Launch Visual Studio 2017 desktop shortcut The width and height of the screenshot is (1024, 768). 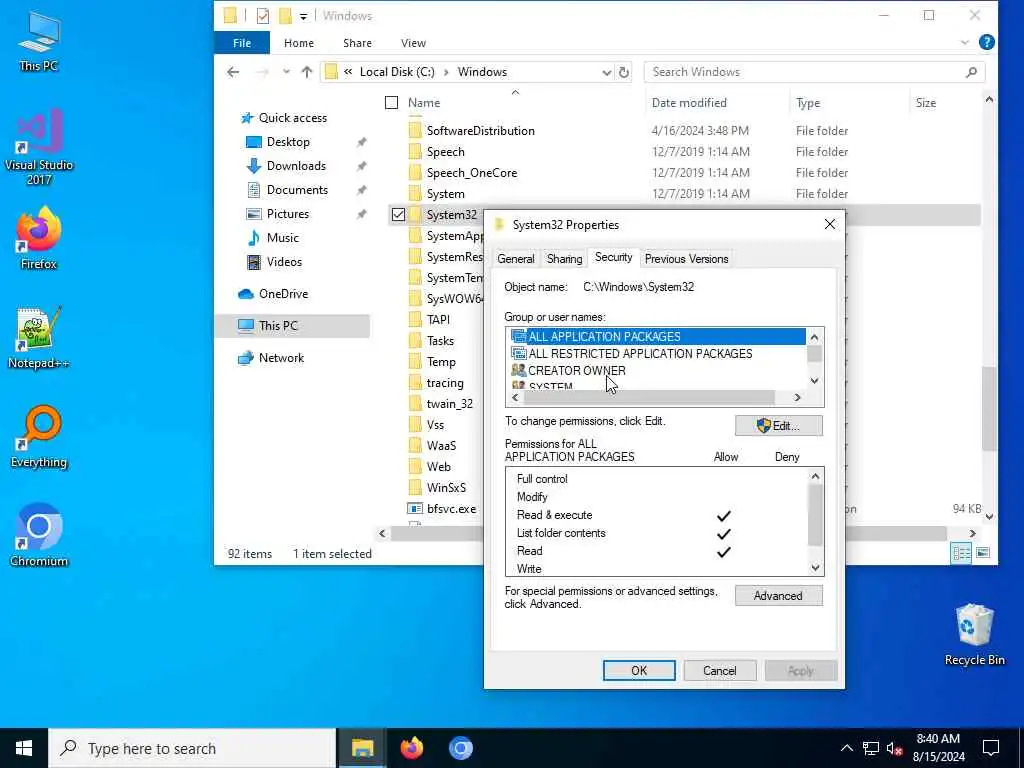pos(39,146)
